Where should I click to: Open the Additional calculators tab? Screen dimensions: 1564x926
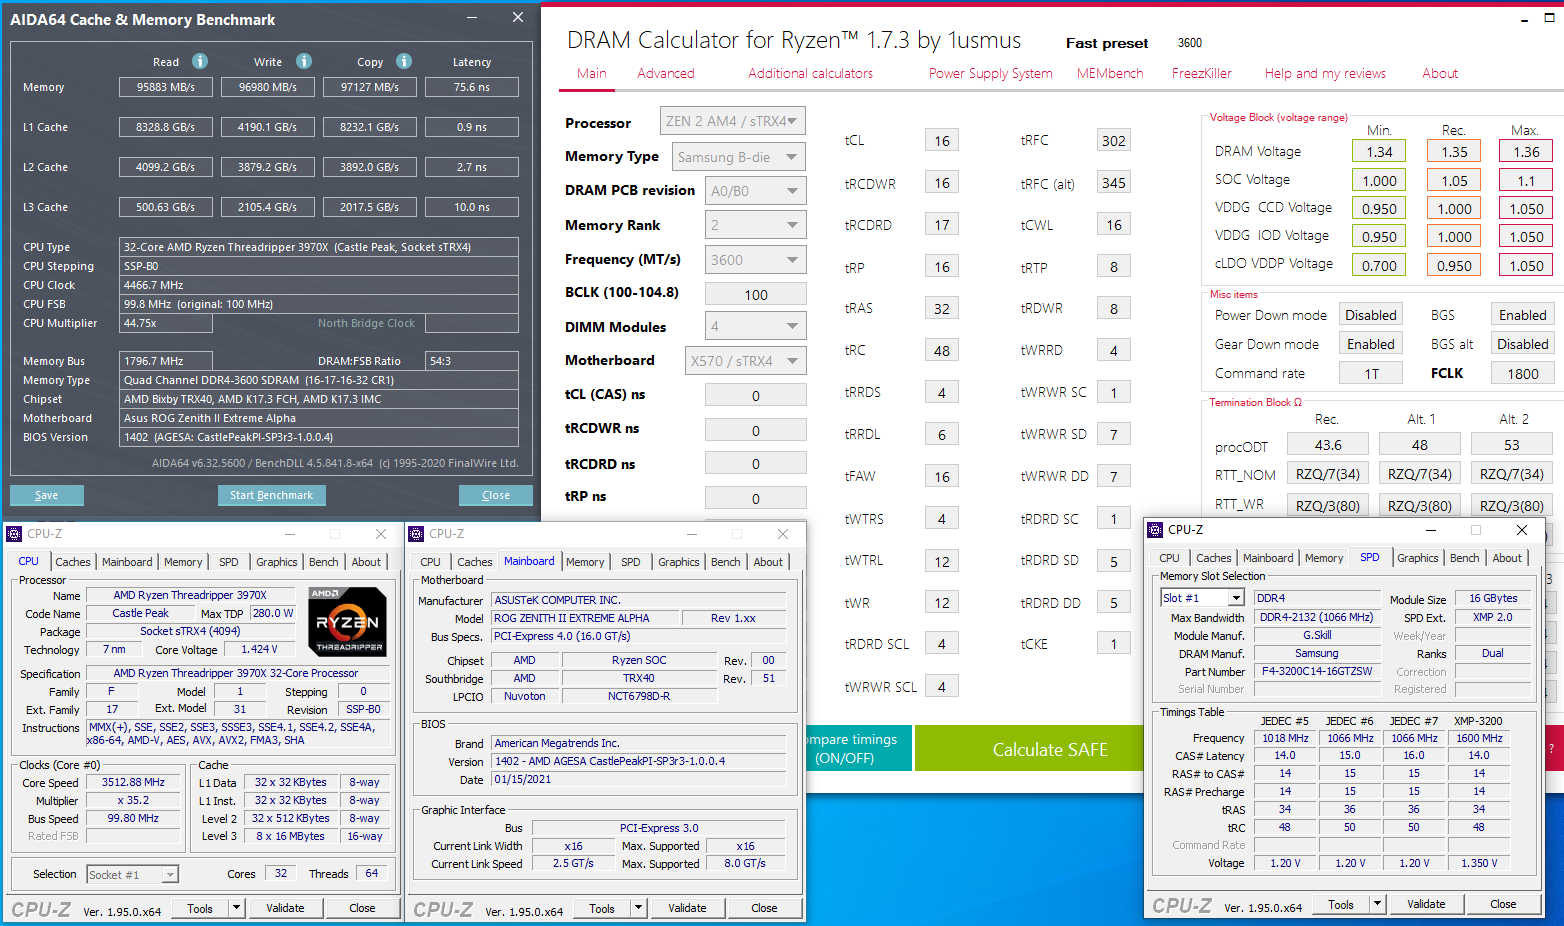click(810, 73)
